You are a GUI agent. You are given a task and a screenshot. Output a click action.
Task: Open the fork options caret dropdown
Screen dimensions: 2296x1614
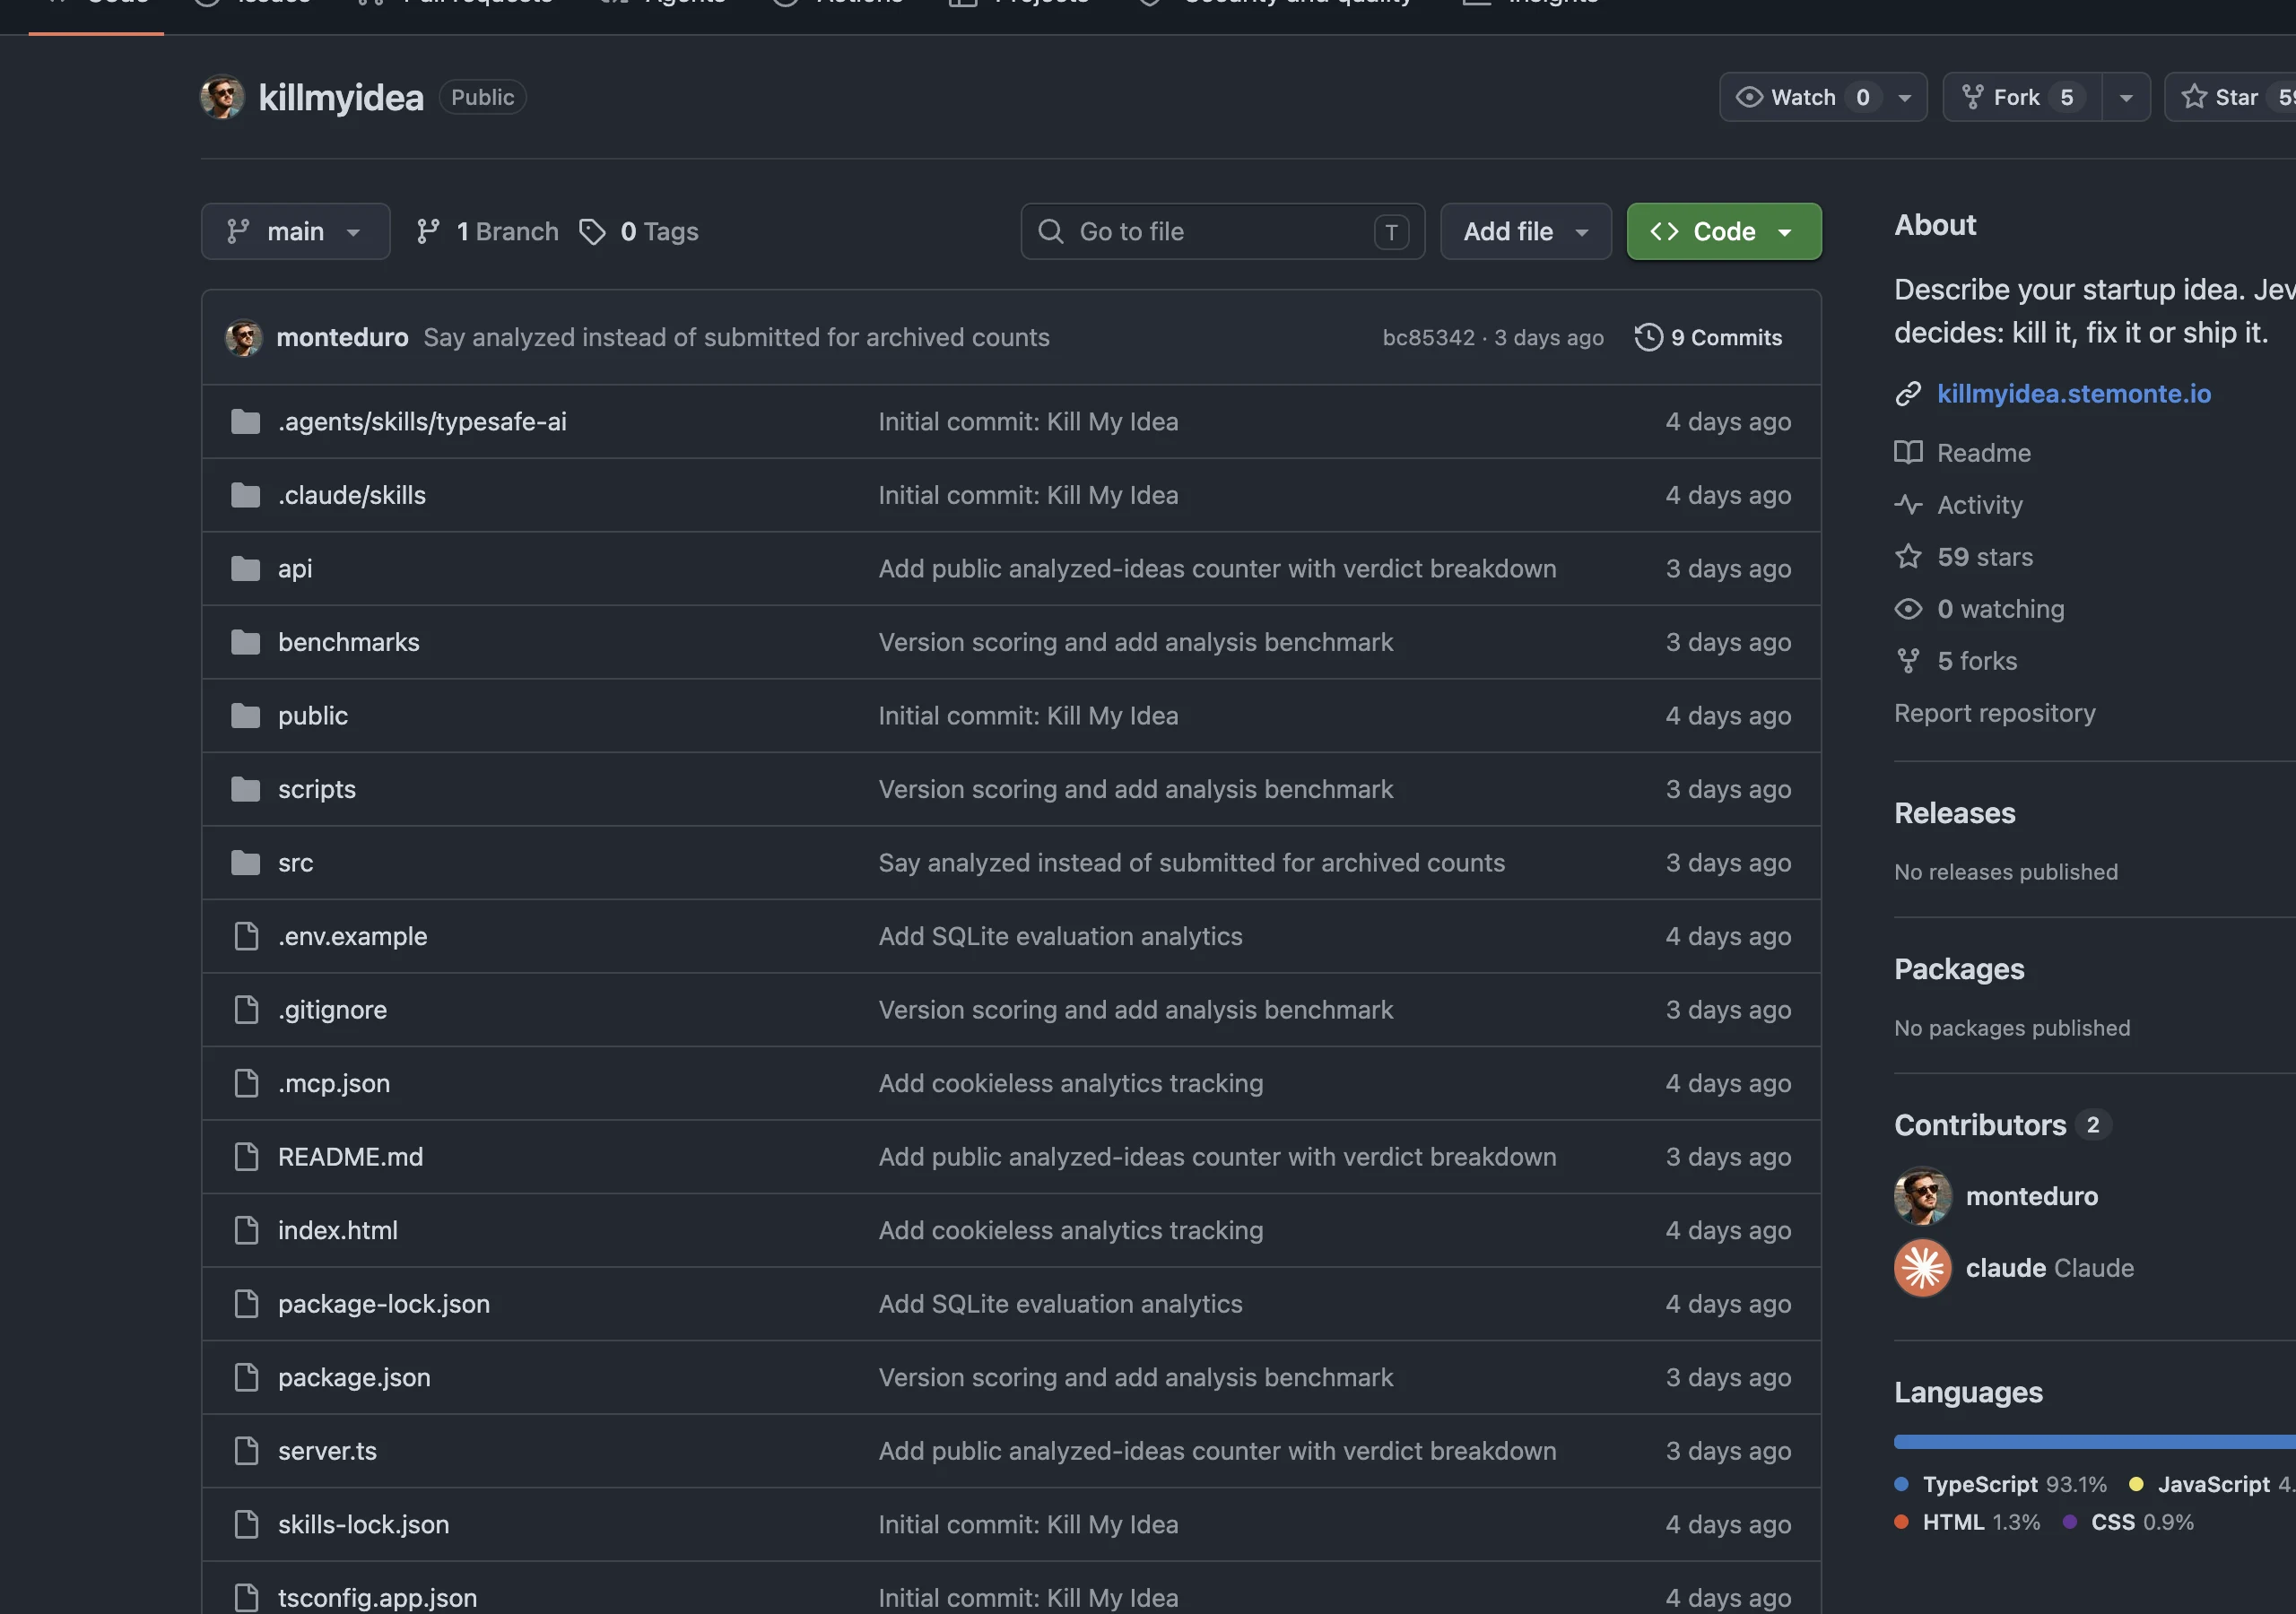pyautogui.click(x=2126, y=97)
